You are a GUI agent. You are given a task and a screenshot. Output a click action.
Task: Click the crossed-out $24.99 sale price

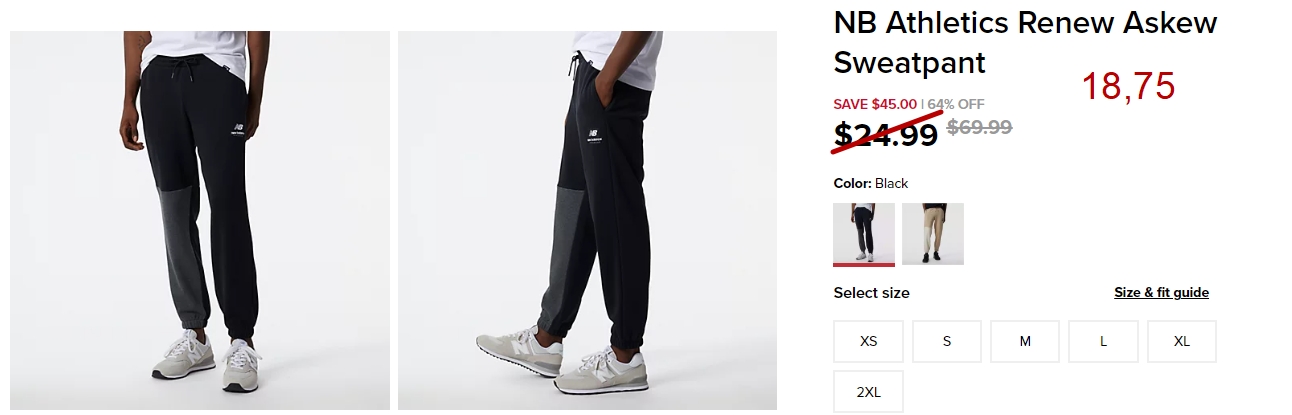coord(886,133)
